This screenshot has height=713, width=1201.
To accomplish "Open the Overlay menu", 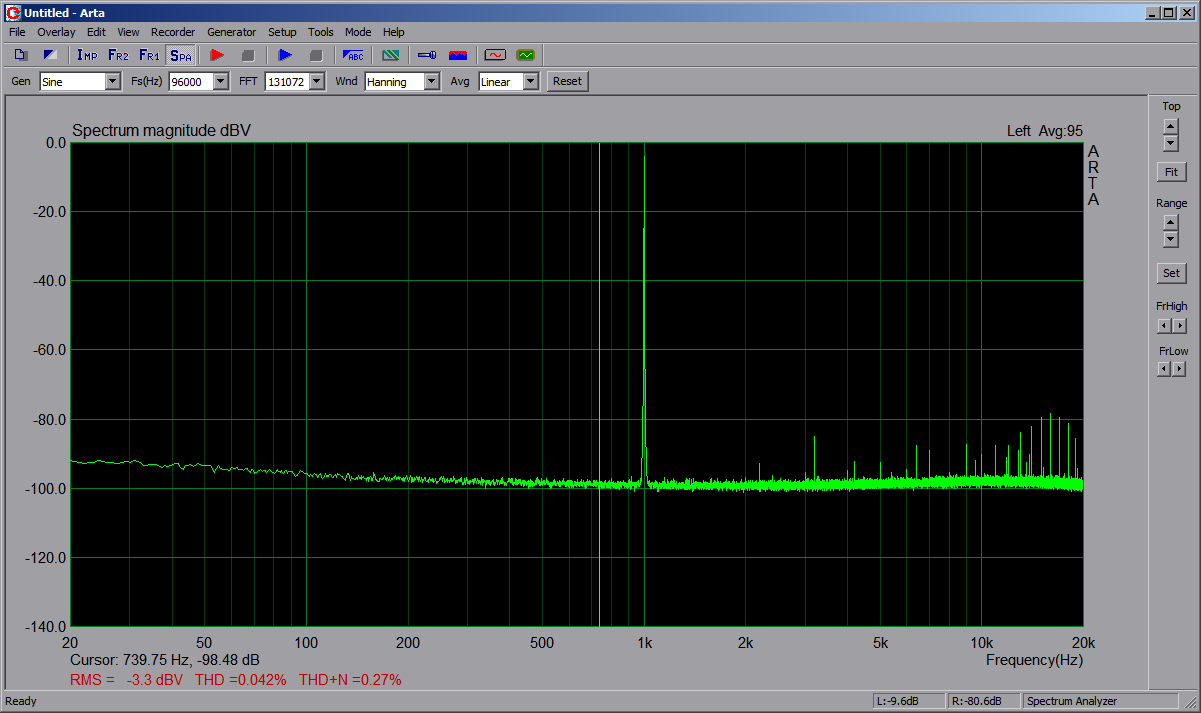I will pos(56,32).
